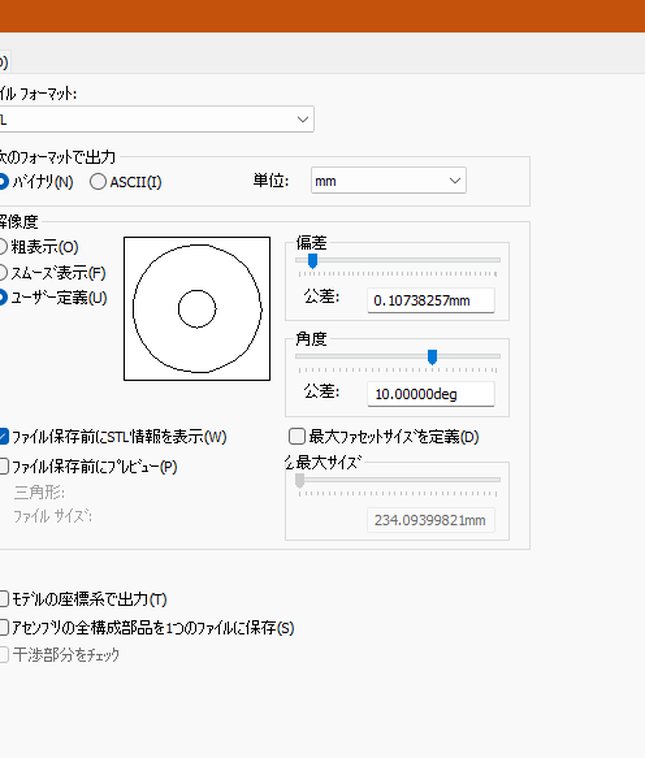Click the angle tolerance field 10.00000deg

pos(431,394)
